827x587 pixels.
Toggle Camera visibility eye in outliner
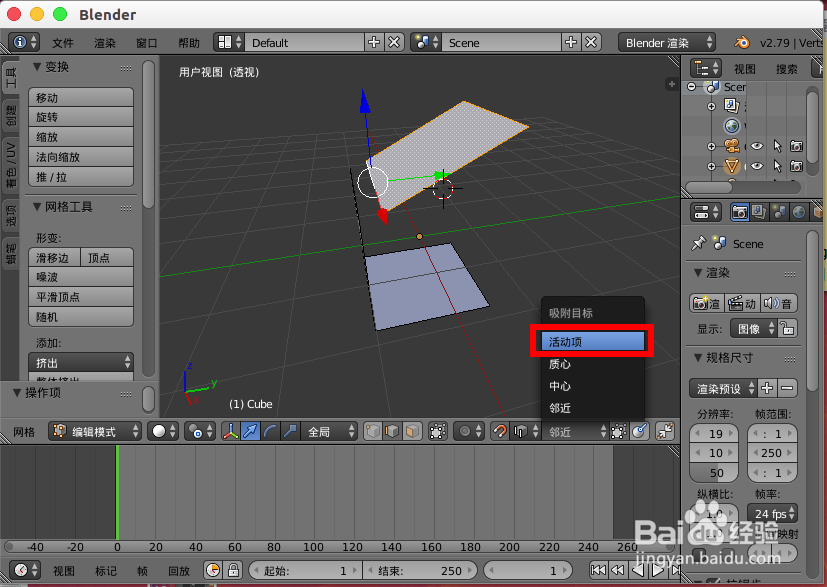click(x=756, y=146)
